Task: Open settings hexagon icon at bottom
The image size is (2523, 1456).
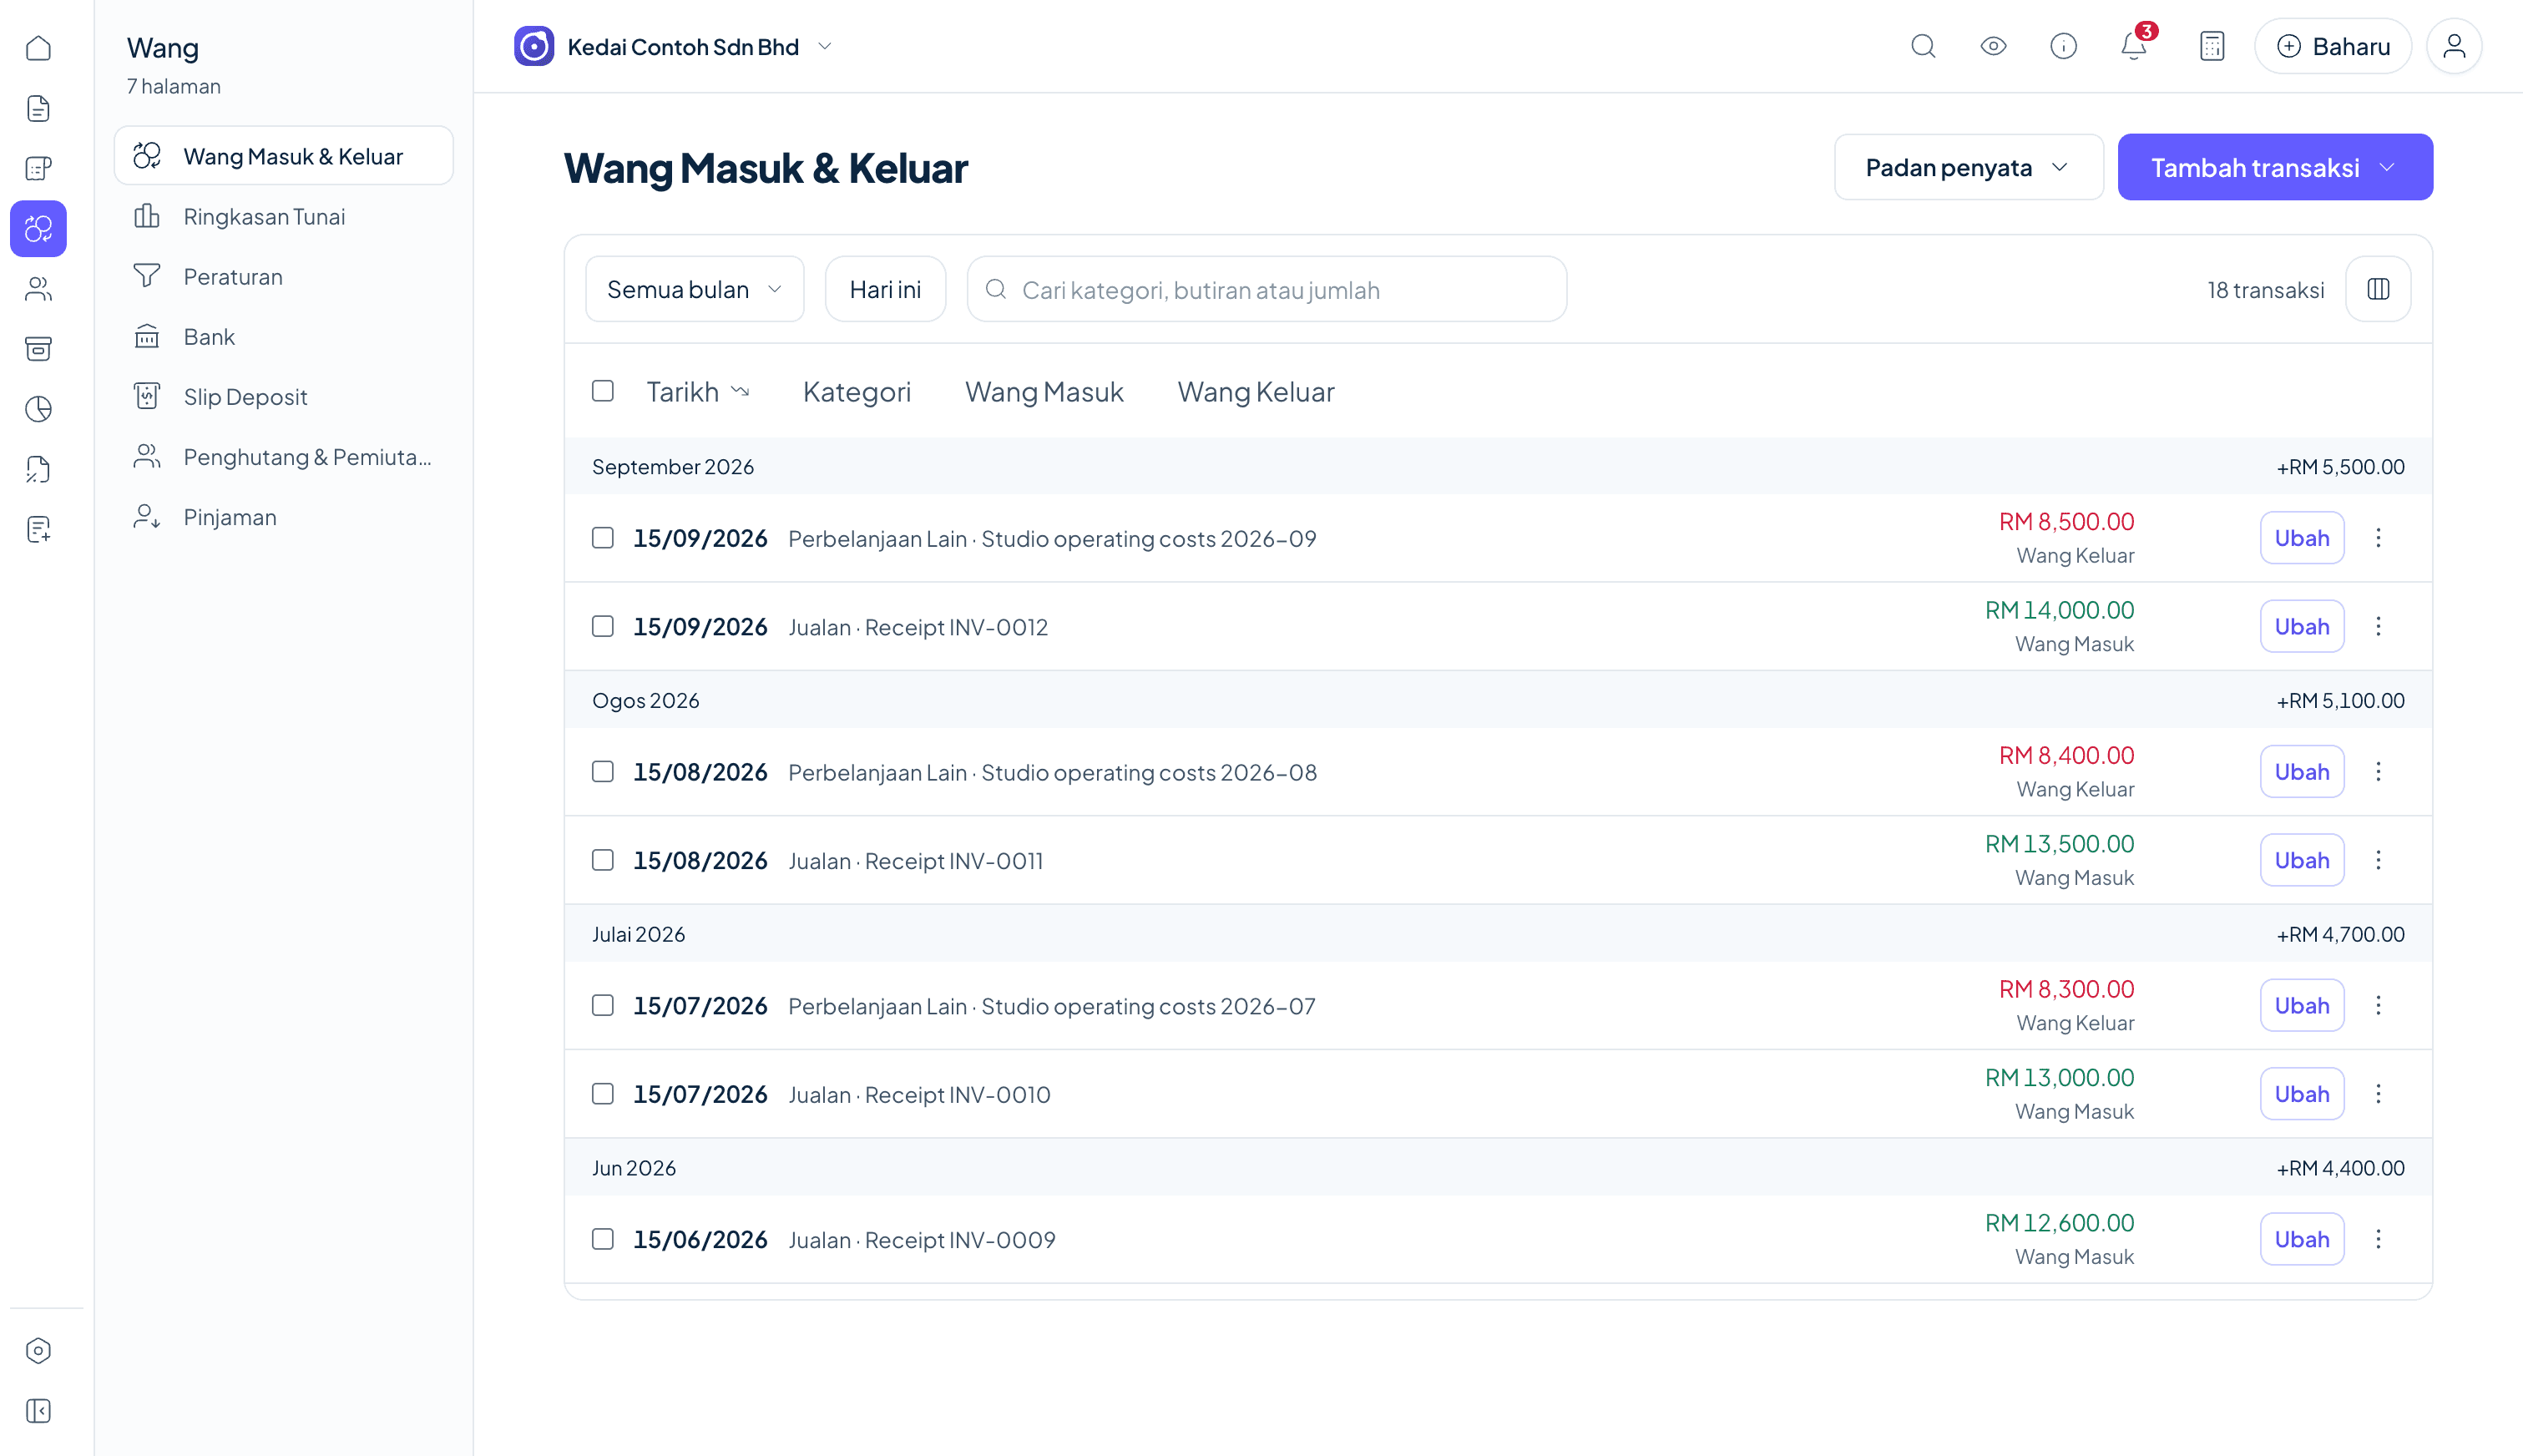Action: [38, 1351]
